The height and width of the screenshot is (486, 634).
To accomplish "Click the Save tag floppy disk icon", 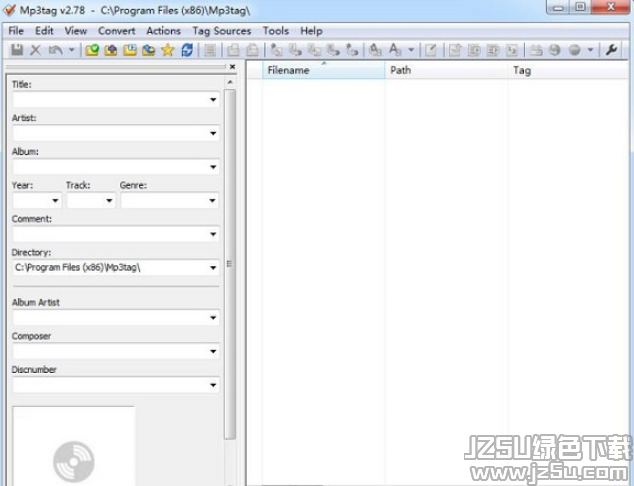I will (x=17, y=50).
